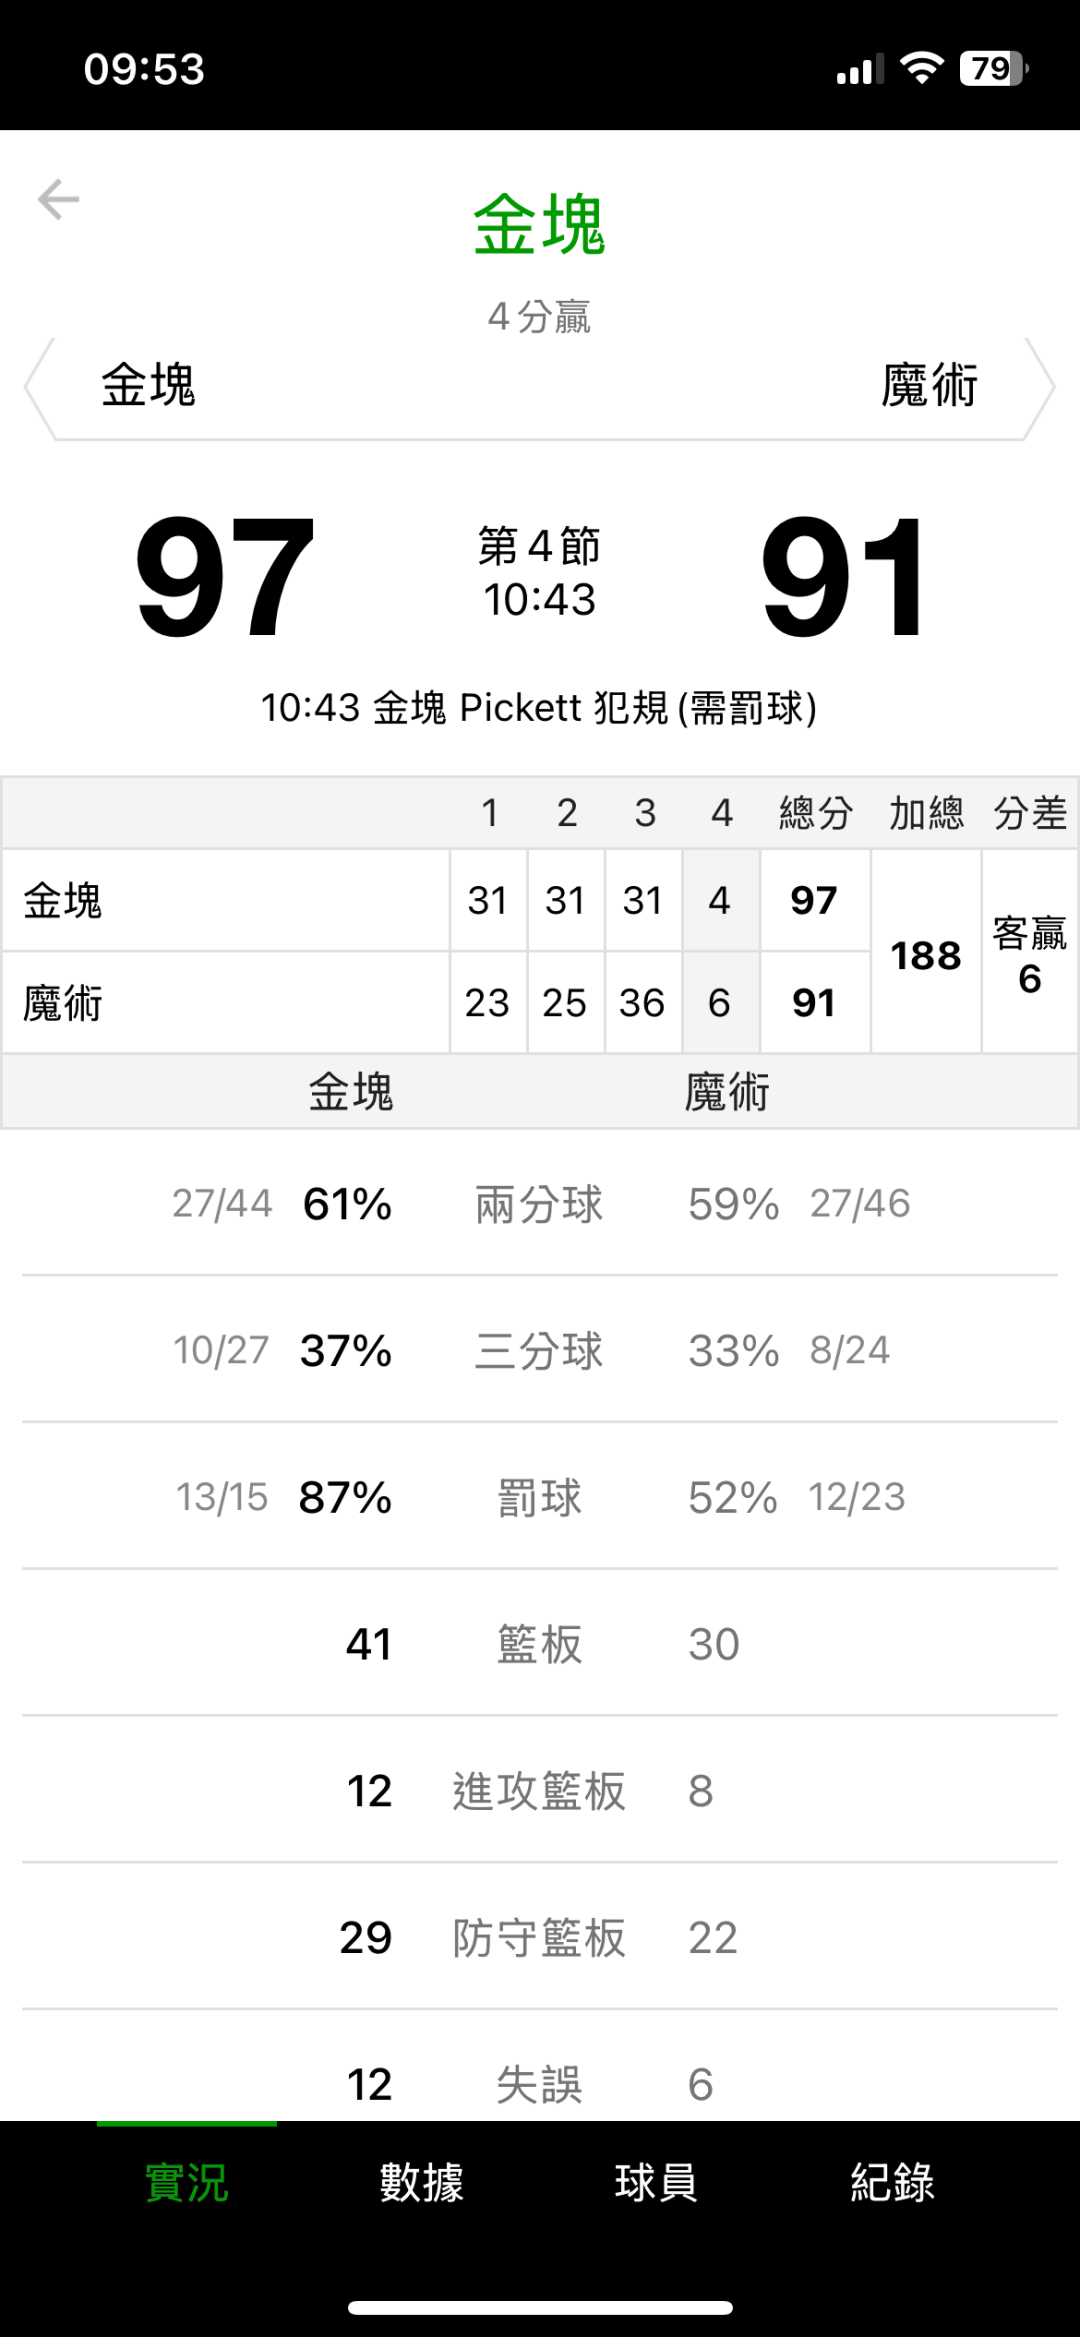Tap the Pickett foul play-by-play line
Image resolution: width=1080 pixels, height=2337 pixels.
[x=539, y=708]
